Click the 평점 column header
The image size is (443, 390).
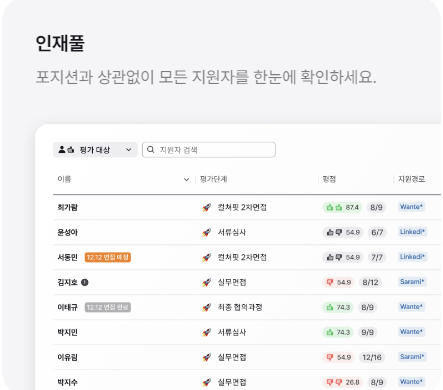329,179
